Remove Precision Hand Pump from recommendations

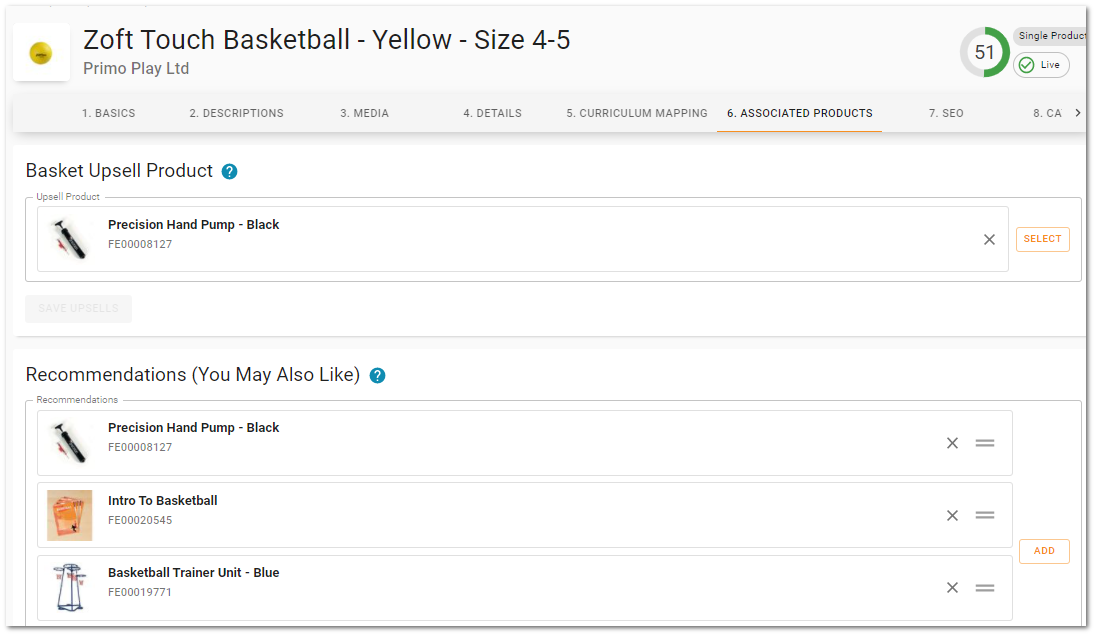[x=952, y=443]
